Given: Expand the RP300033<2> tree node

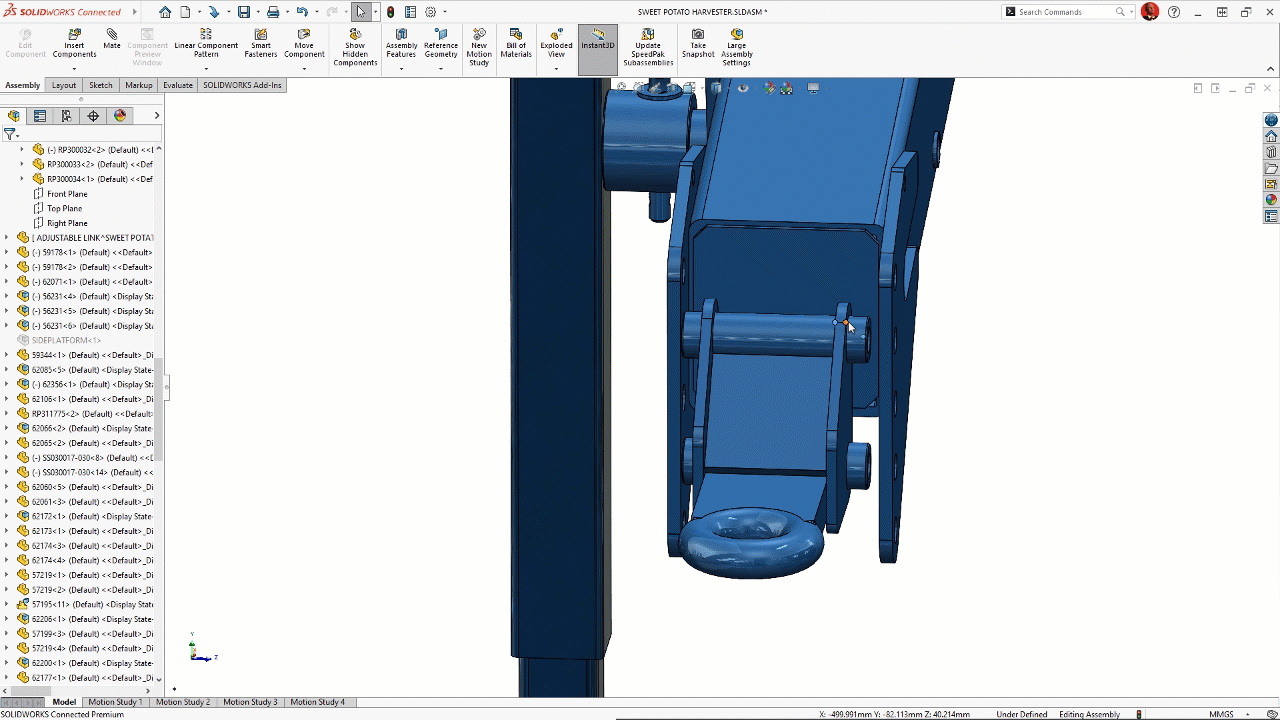Looking at the screenshot, I should pyautogui.click(x=22, y=164).
